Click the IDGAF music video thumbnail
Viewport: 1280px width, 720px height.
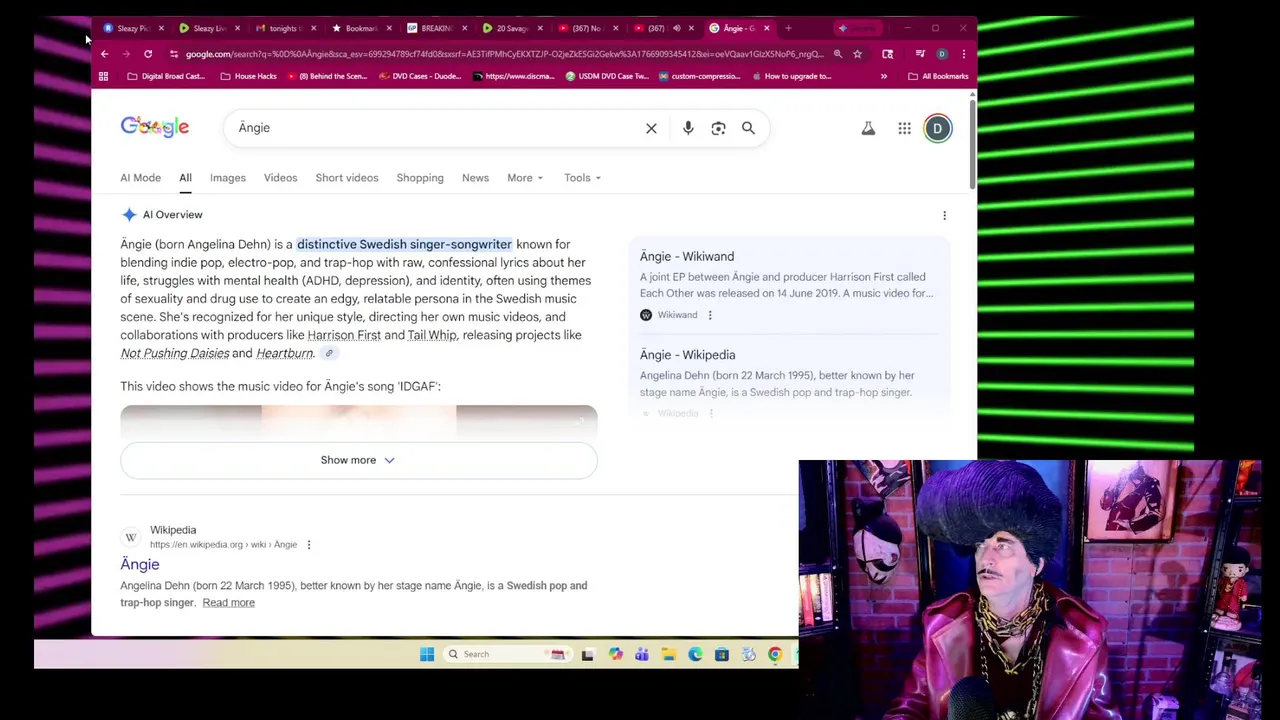click(358, 422)
